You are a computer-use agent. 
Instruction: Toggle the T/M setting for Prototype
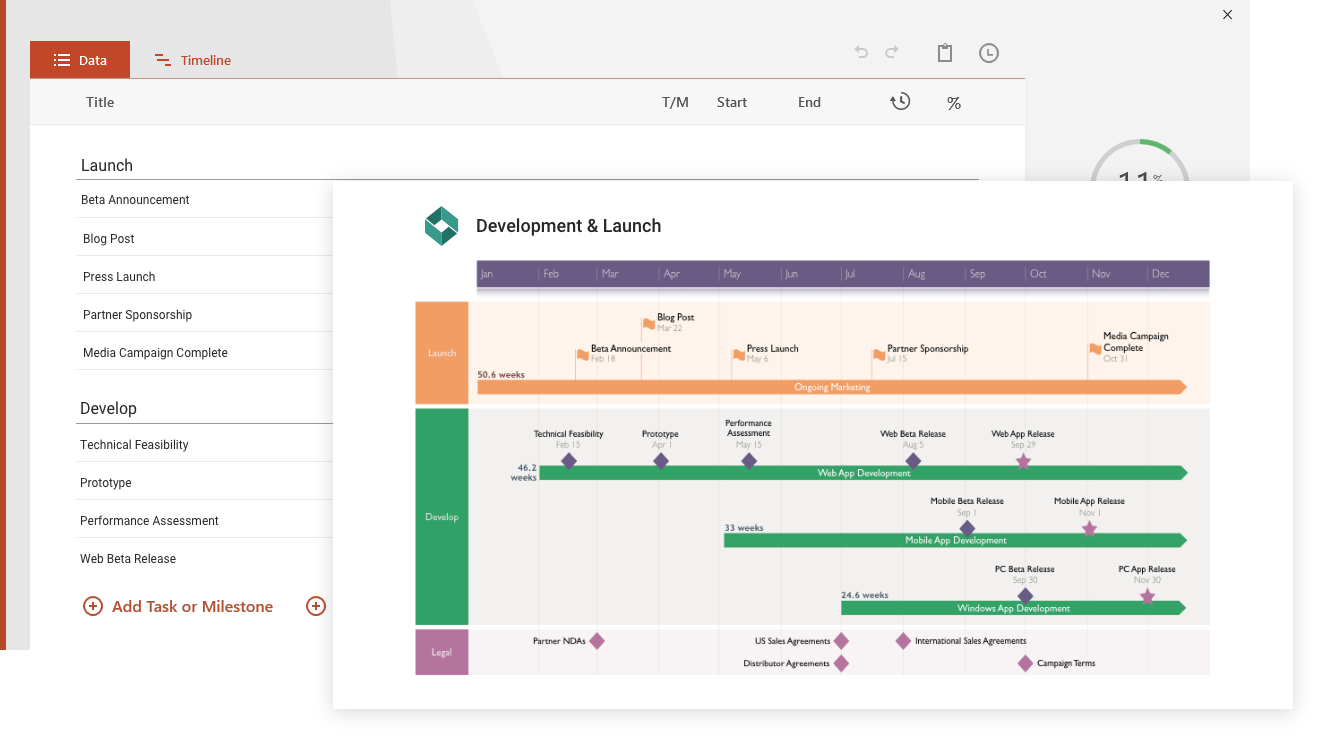[x=675, y=482]
